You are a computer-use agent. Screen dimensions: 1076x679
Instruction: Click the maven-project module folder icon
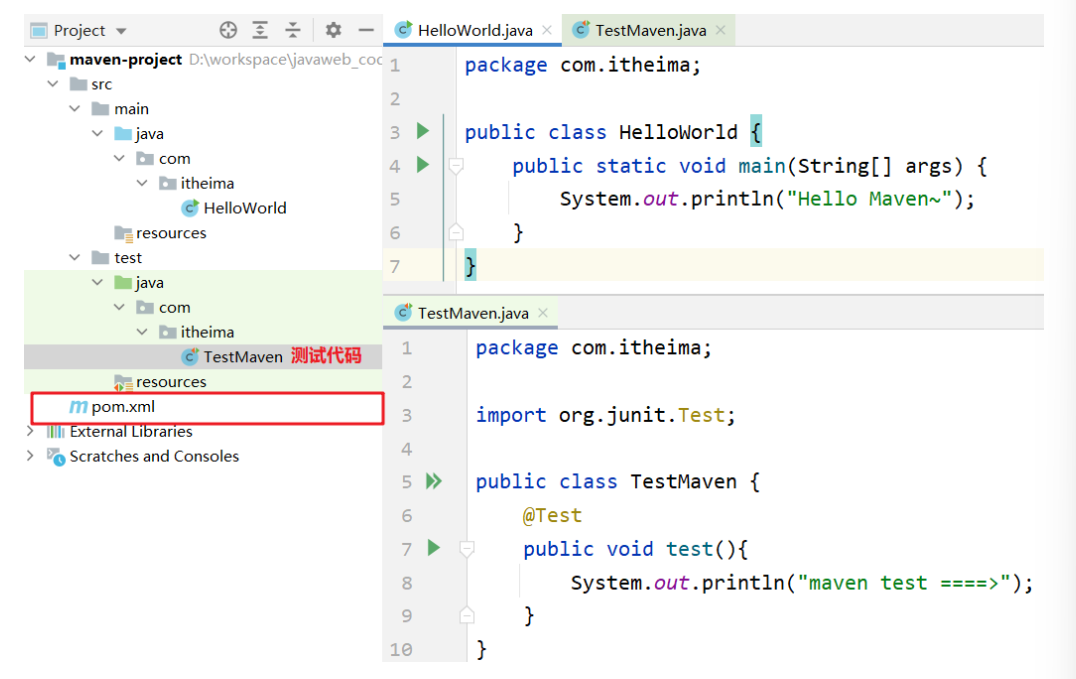tap(56, 60)
